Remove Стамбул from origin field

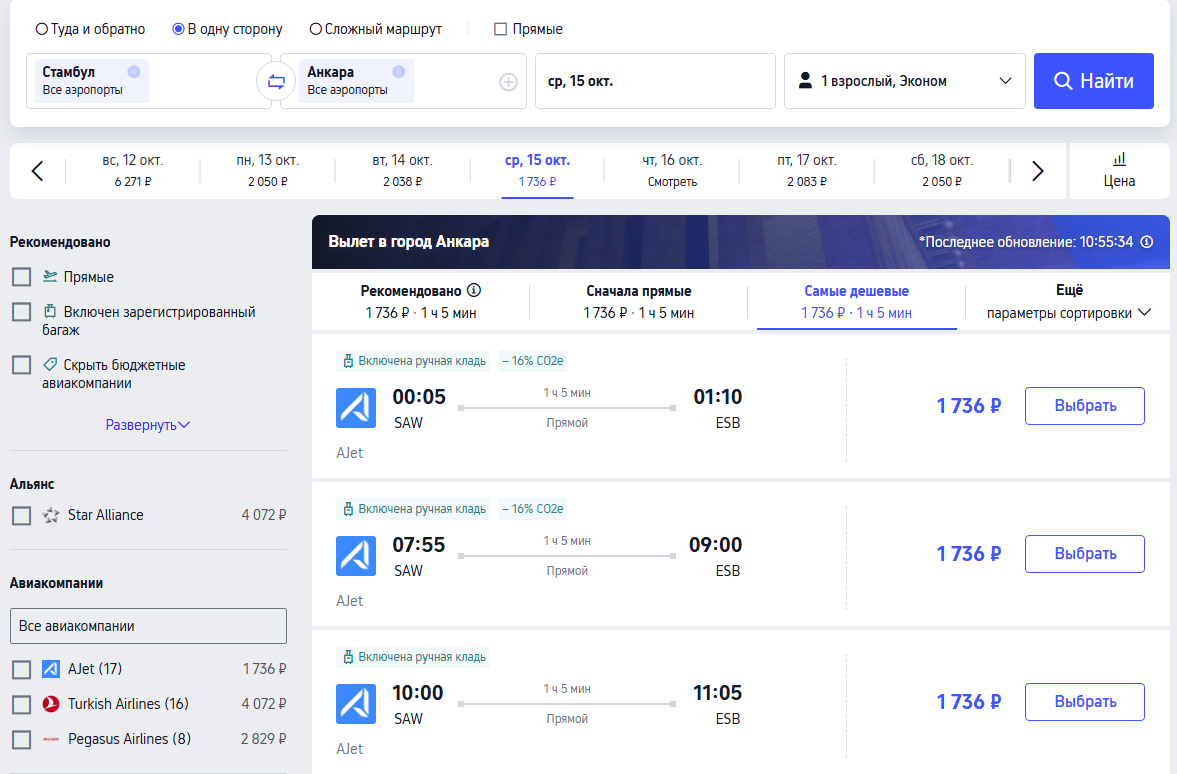134,71
